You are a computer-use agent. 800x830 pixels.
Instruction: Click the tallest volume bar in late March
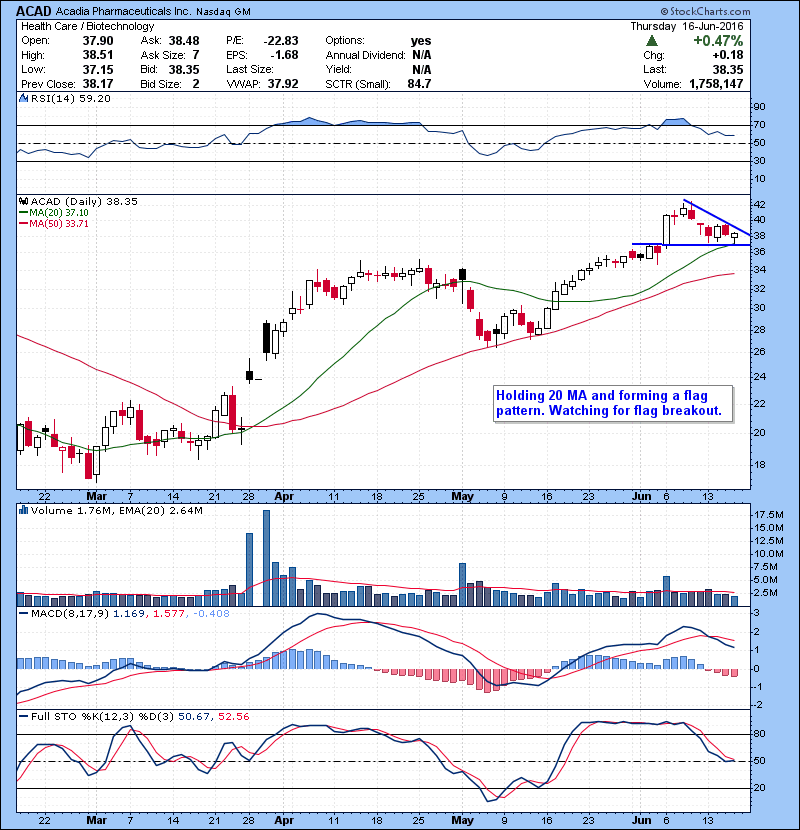pos(266,558)
